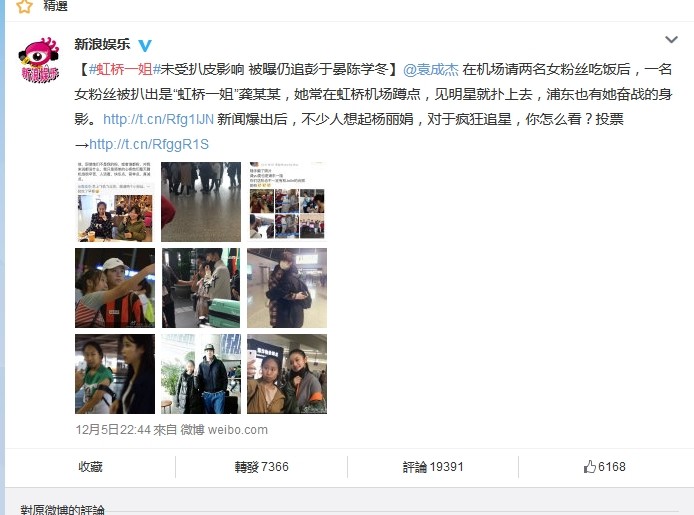View the airport floor photo thumbnail

pyautogui.click(x=201, y=202)
